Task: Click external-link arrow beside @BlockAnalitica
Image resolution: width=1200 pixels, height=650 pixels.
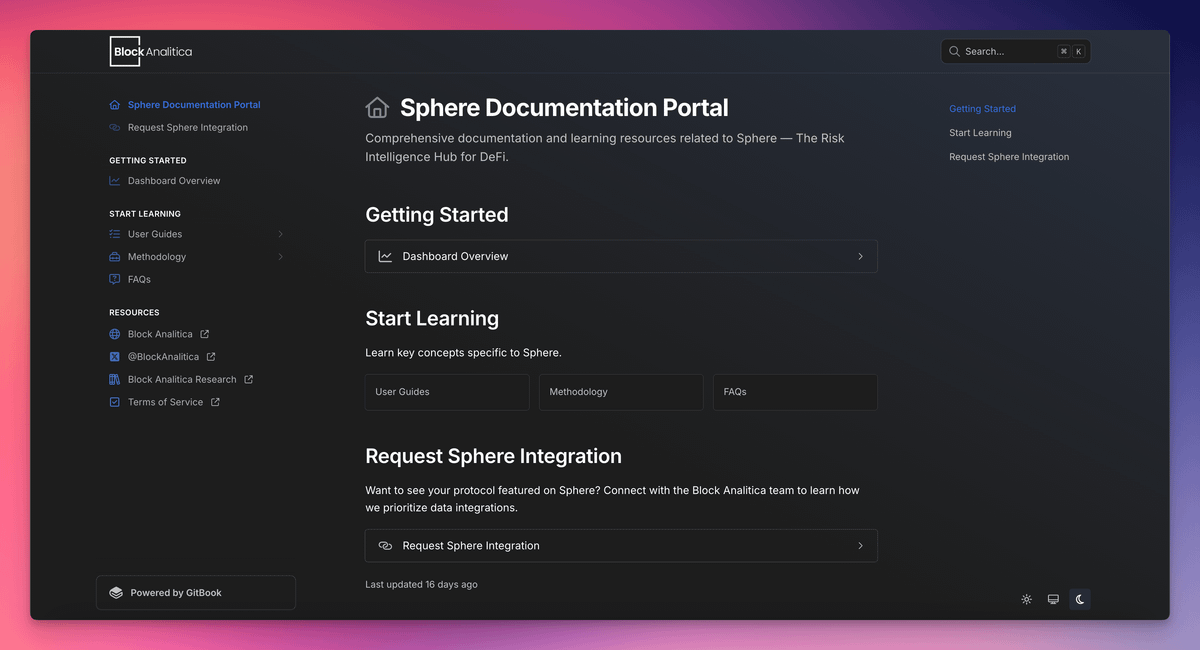Action: point(211,357)
